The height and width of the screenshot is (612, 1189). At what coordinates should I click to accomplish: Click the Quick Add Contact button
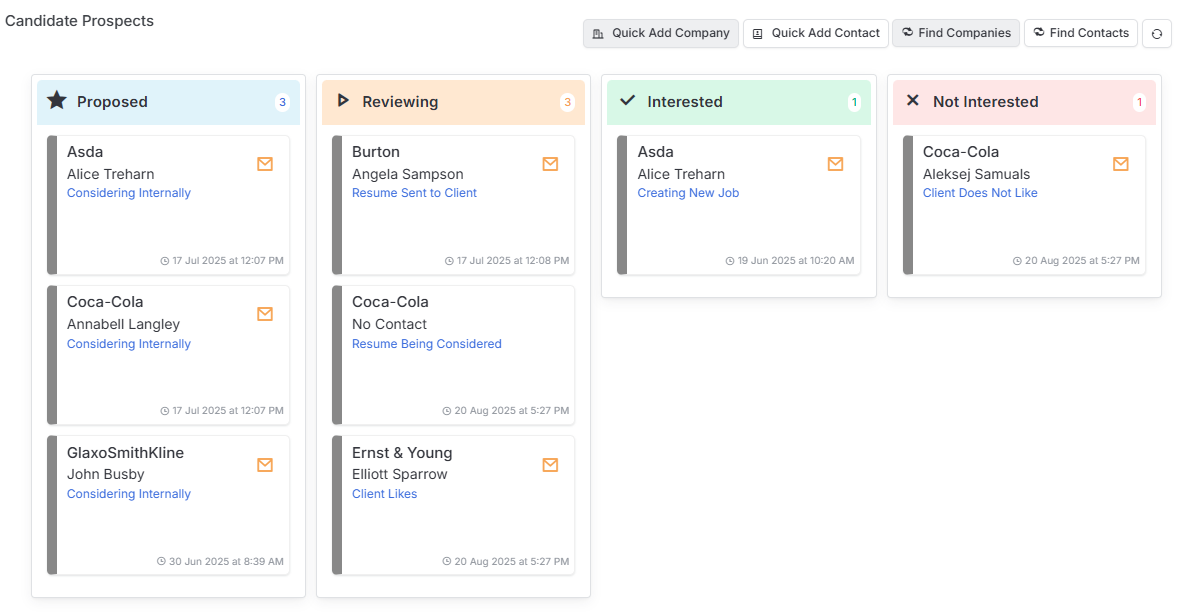[816, 33]
